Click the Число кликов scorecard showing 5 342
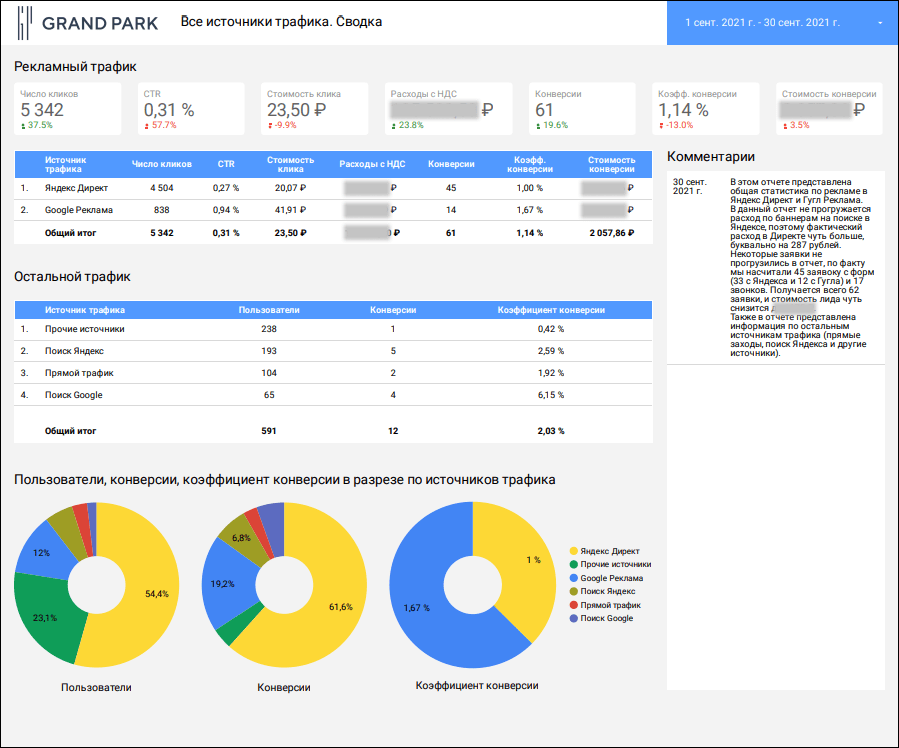The width and height of the screenshot is (899, 748). [x=67, y=108]
